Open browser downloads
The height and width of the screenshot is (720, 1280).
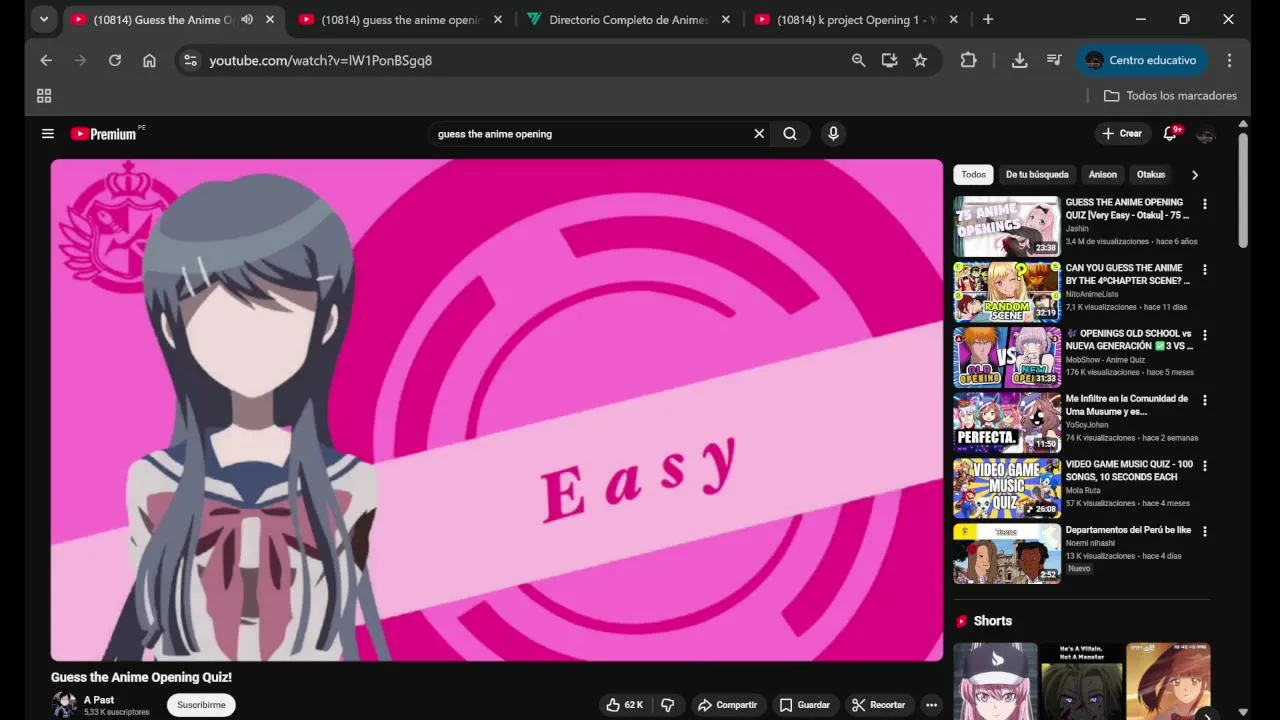coord(1019,60)
